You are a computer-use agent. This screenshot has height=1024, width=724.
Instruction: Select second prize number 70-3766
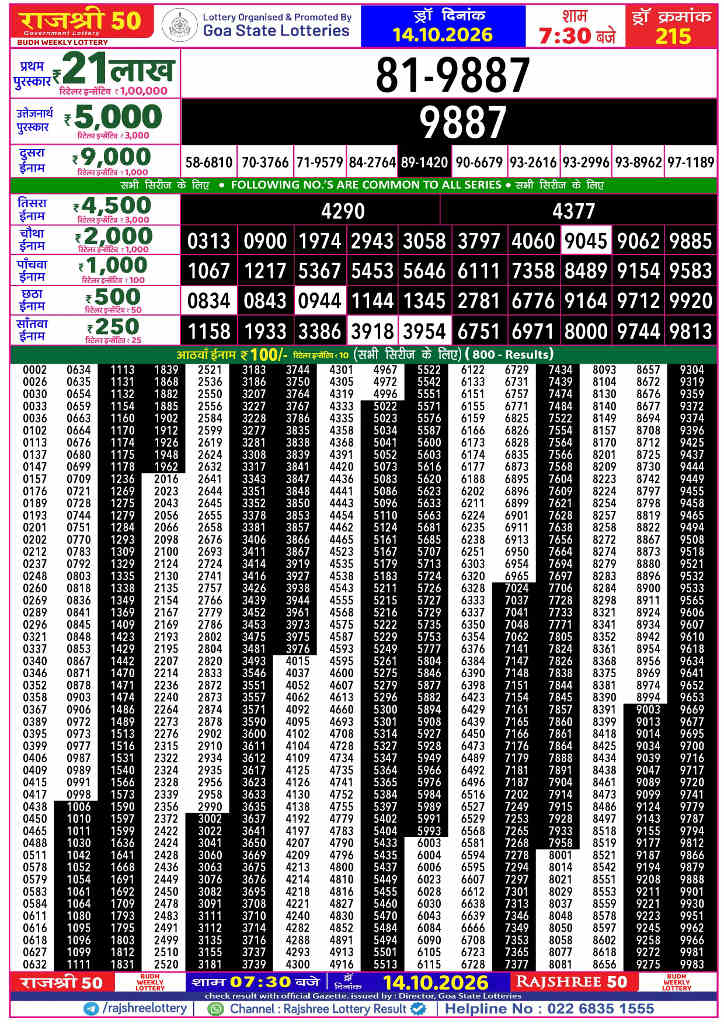pos(265,162)
